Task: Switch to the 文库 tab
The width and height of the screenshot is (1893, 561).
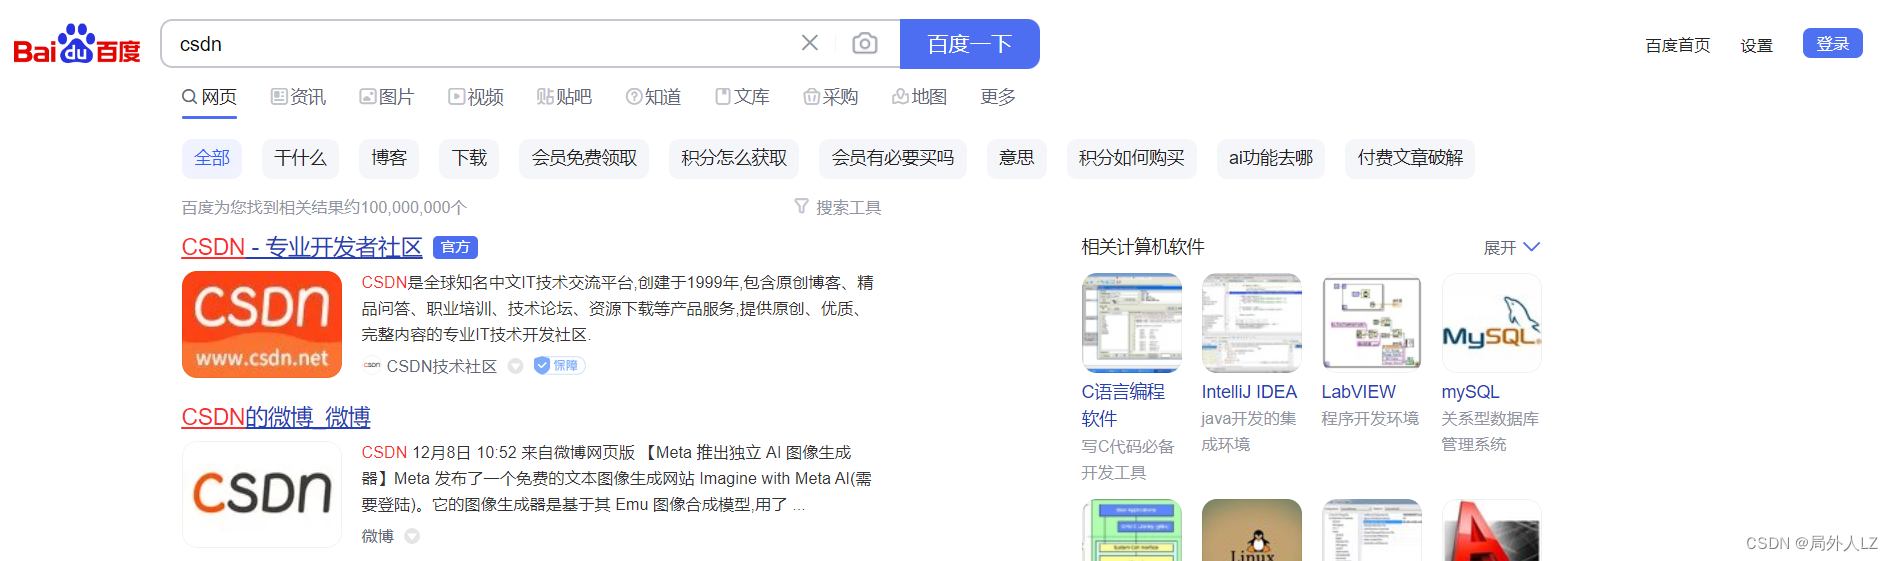Action: coord(742,97)
